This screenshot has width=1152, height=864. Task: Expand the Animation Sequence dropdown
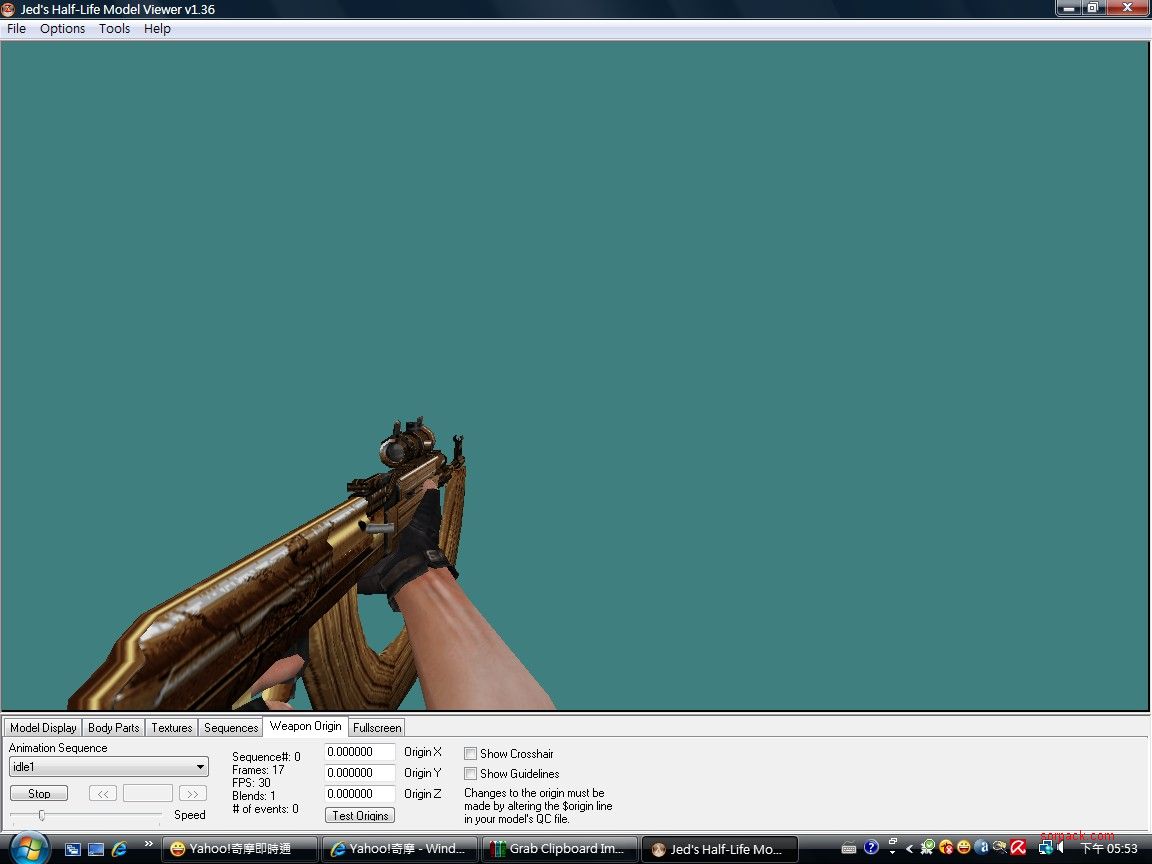[201, 767]
